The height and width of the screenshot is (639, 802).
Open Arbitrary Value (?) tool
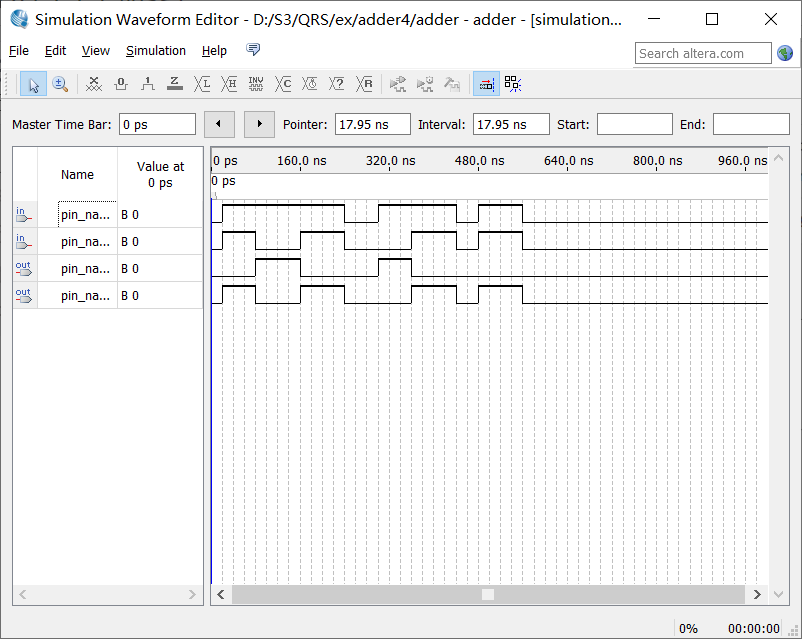(337, 84)
